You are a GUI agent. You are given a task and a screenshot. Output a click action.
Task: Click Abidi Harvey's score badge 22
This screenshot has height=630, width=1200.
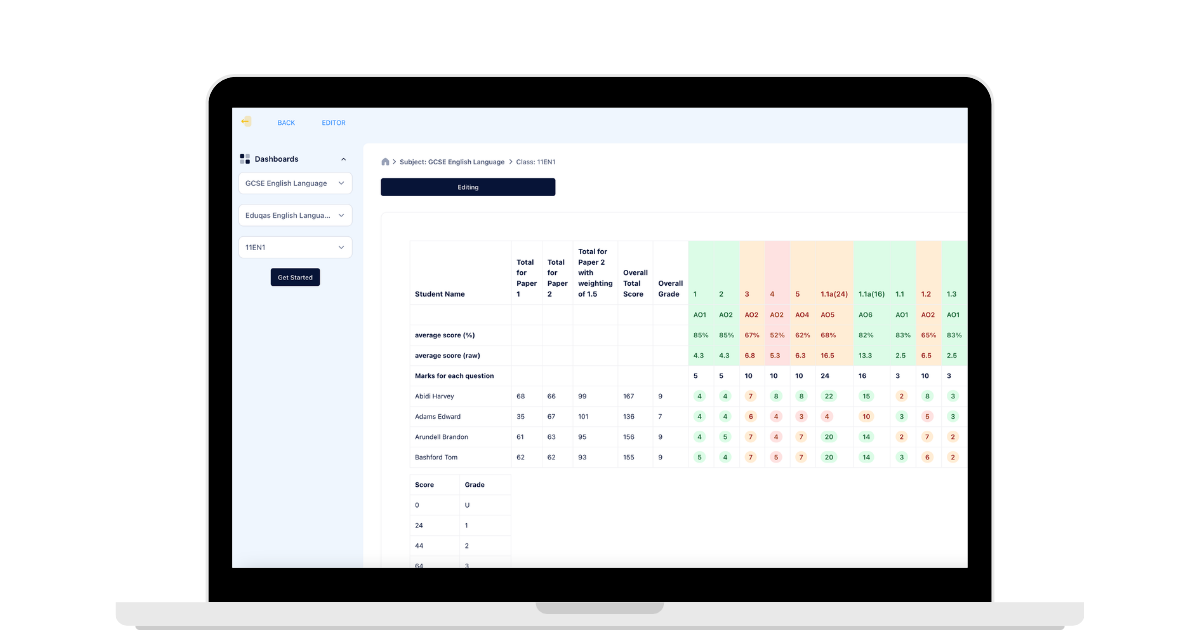[827, 396]
